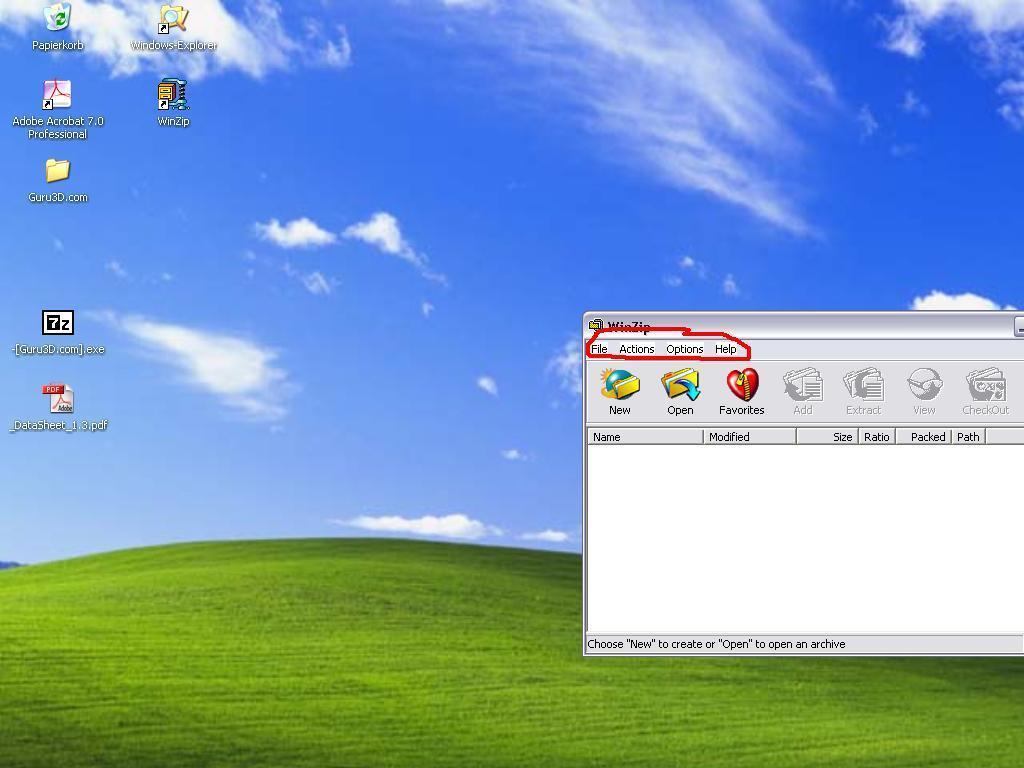Sort by the Ratio column header

pyautogui.click(x=876, y=437)
